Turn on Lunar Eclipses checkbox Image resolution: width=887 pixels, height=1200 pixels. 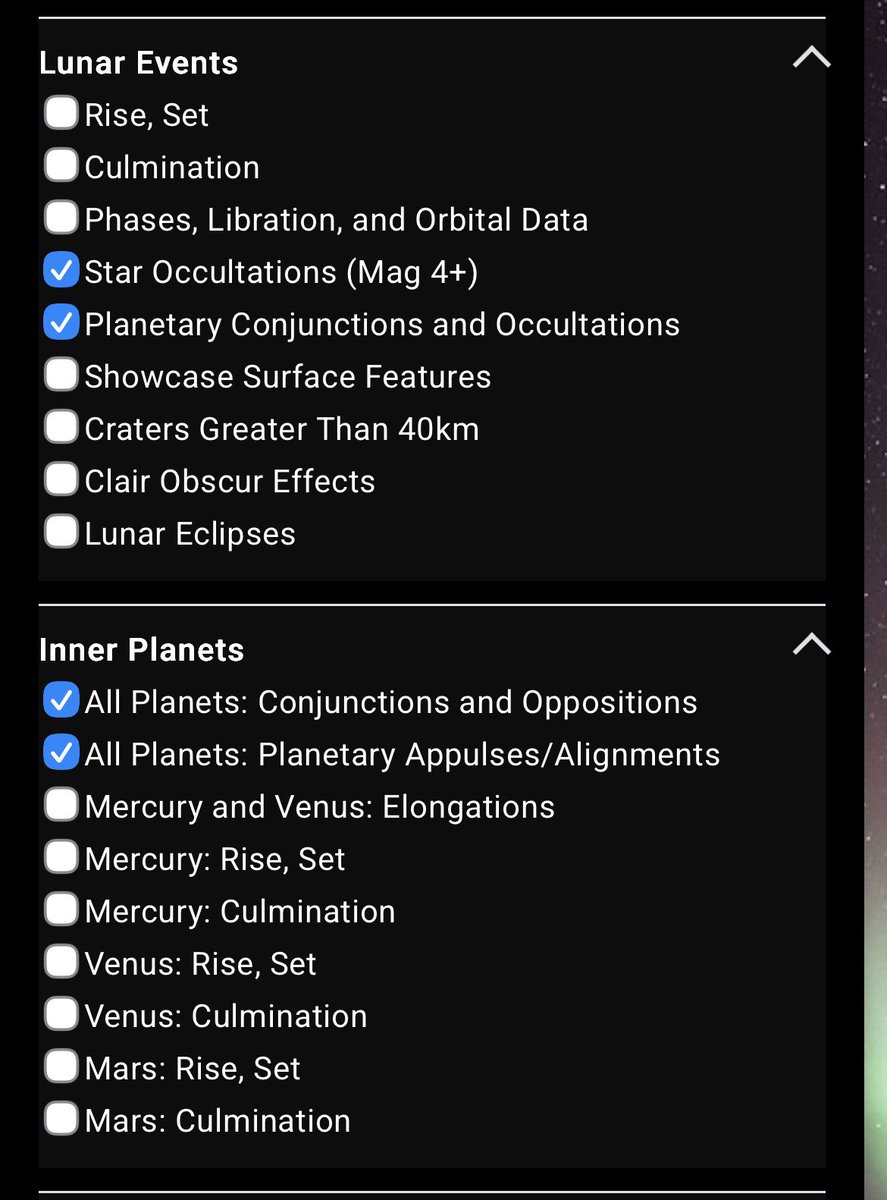(61, 531)
